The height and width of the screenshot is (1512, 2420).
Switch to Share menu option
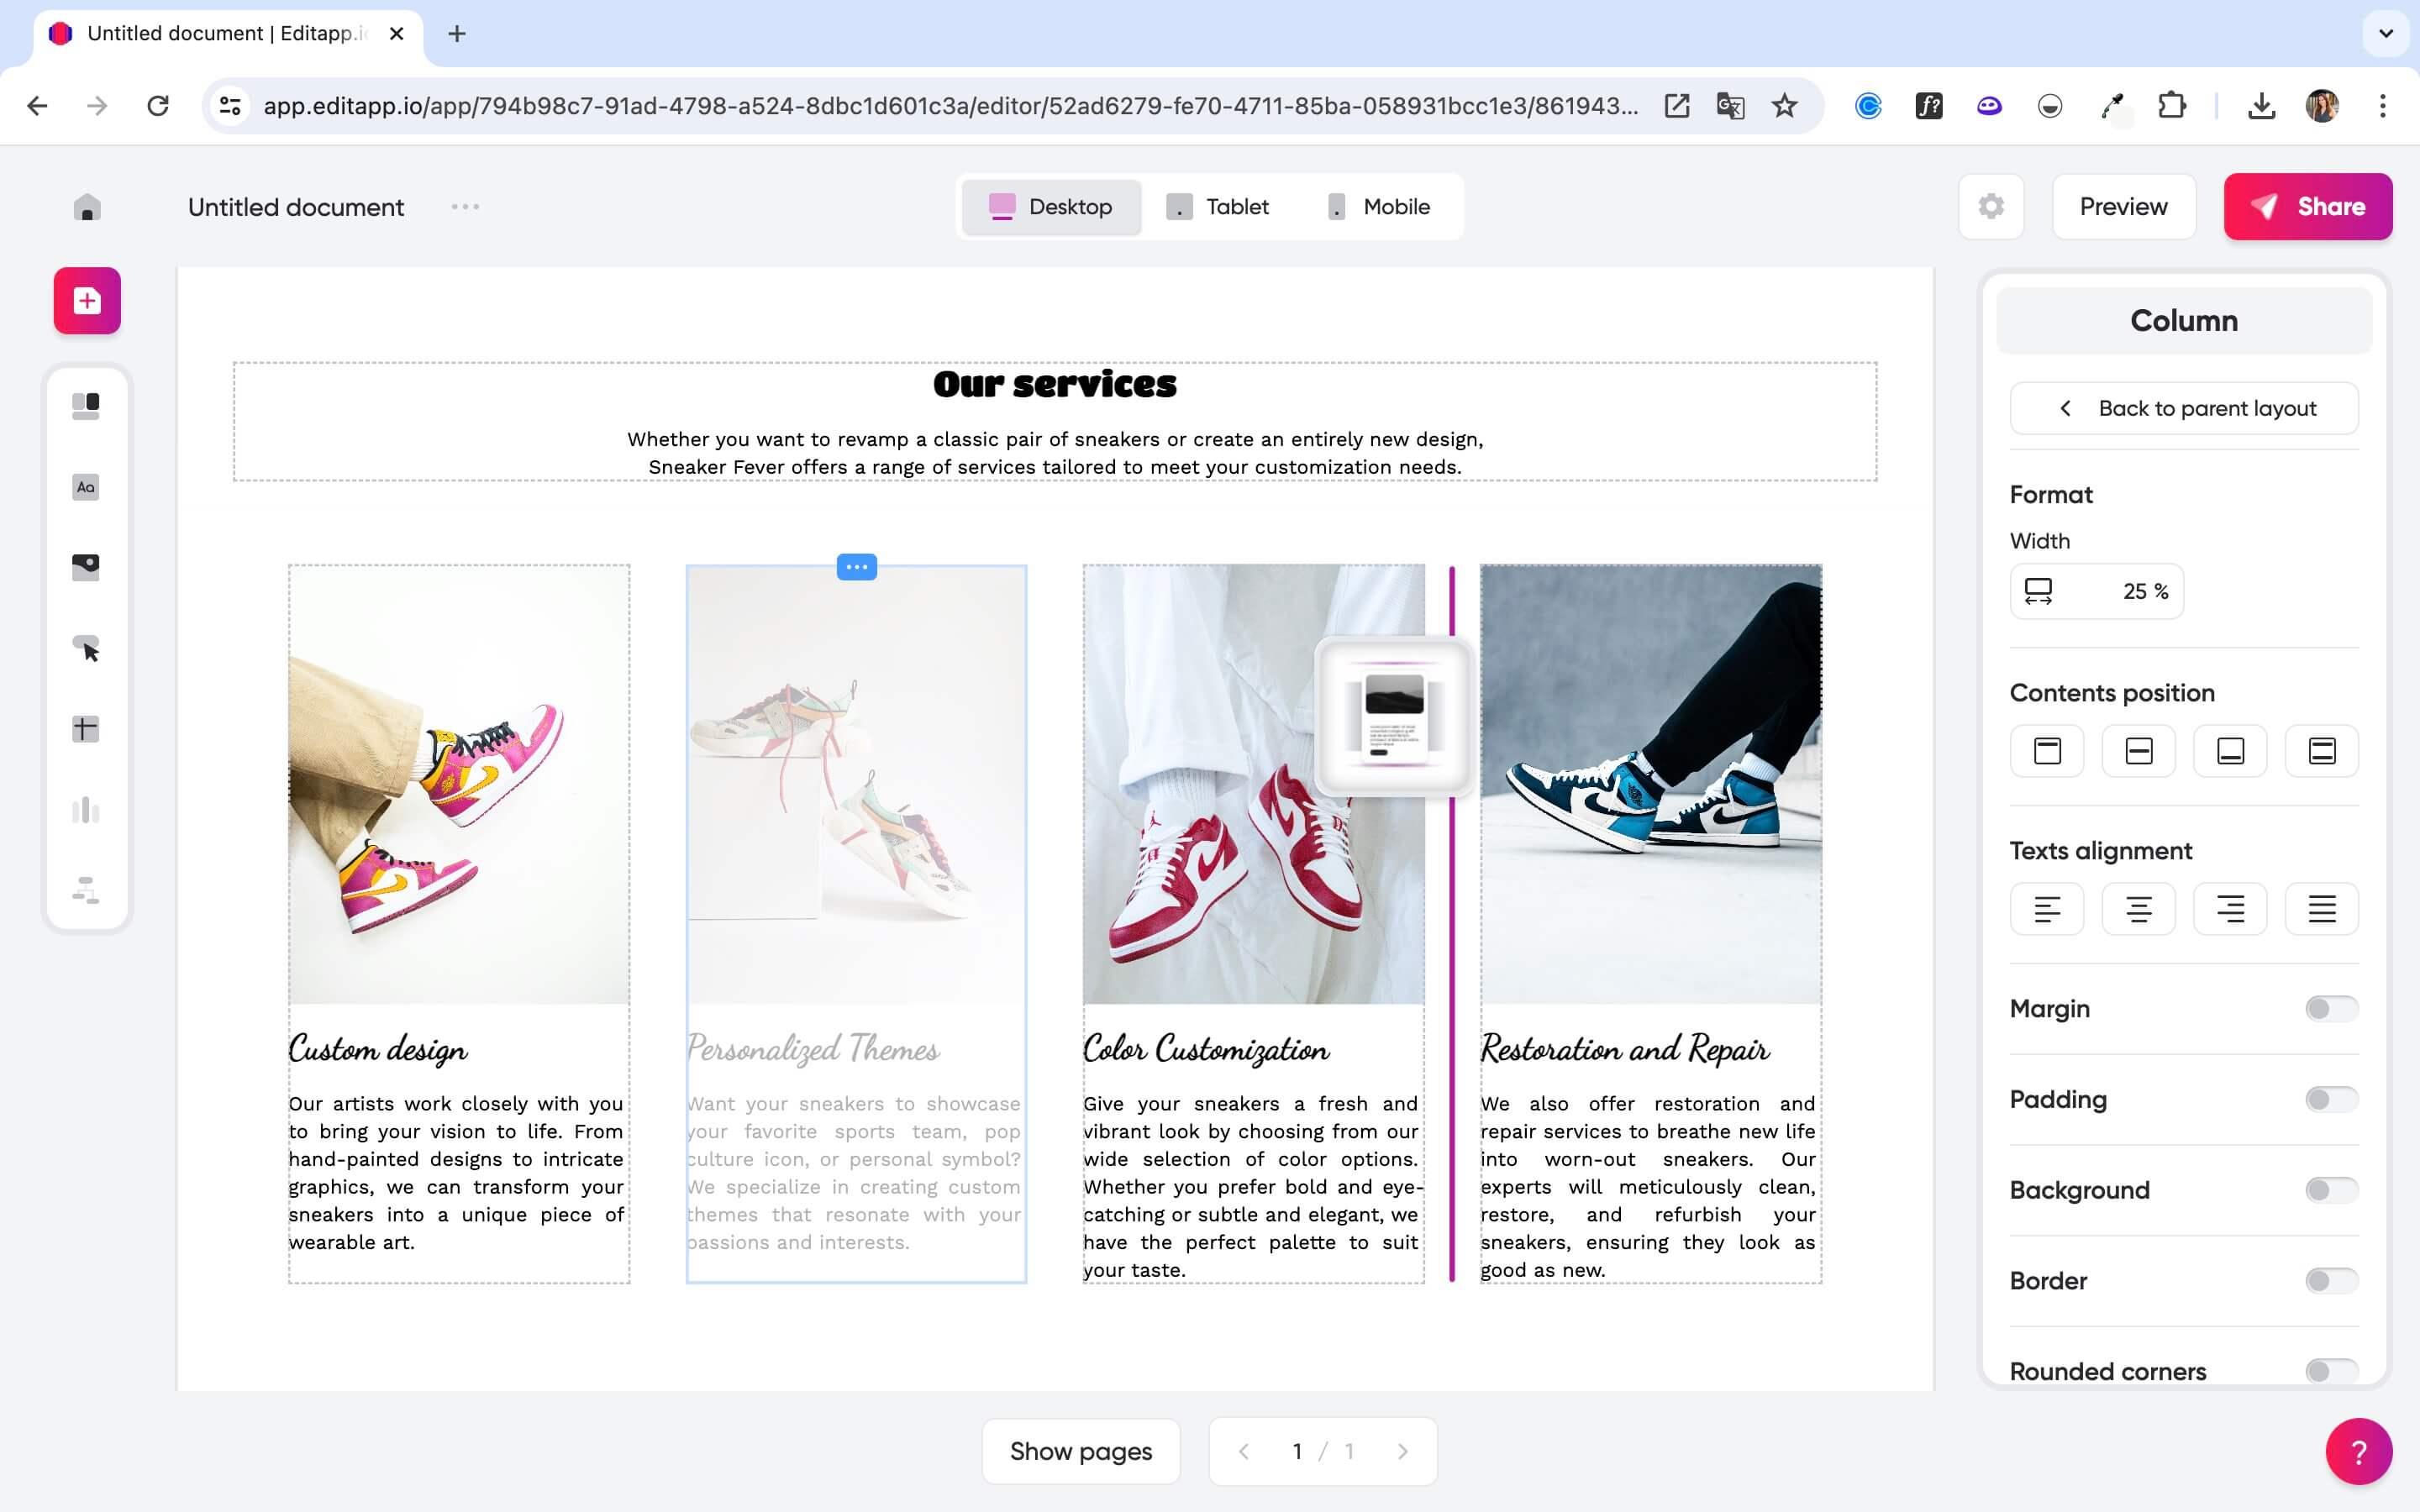pos(2307,206)
